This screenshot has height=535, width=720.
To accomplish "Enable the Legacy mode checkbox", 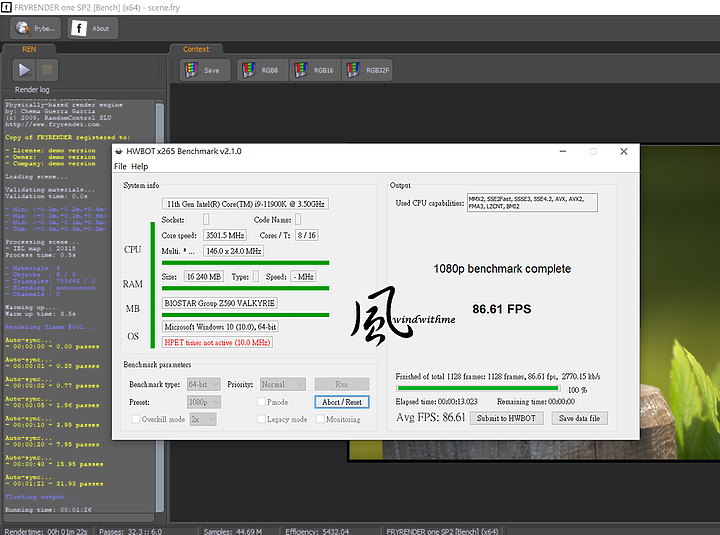I will (261, 419).
